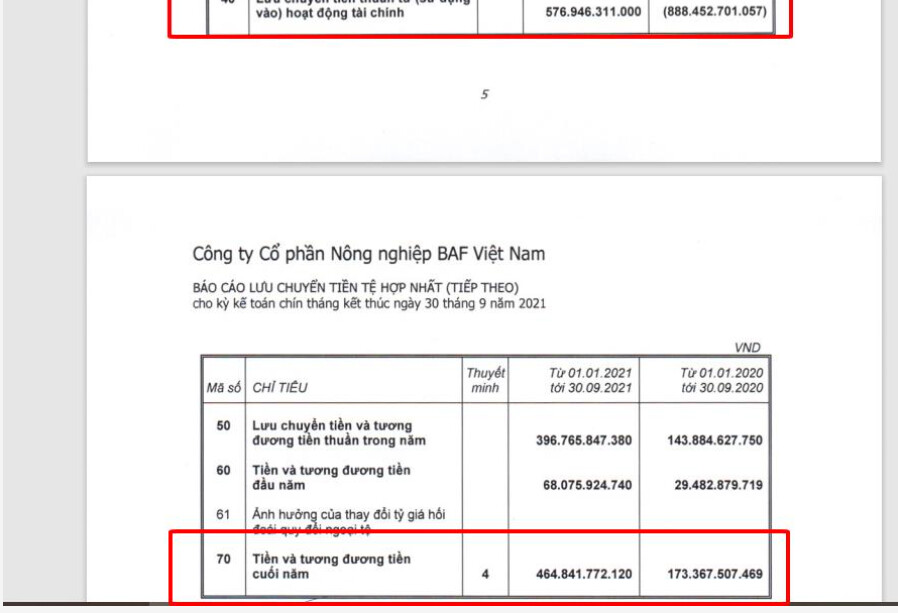Click code '70' in the table
This screenshot has height=613, width=898.
tap(223, 559)
